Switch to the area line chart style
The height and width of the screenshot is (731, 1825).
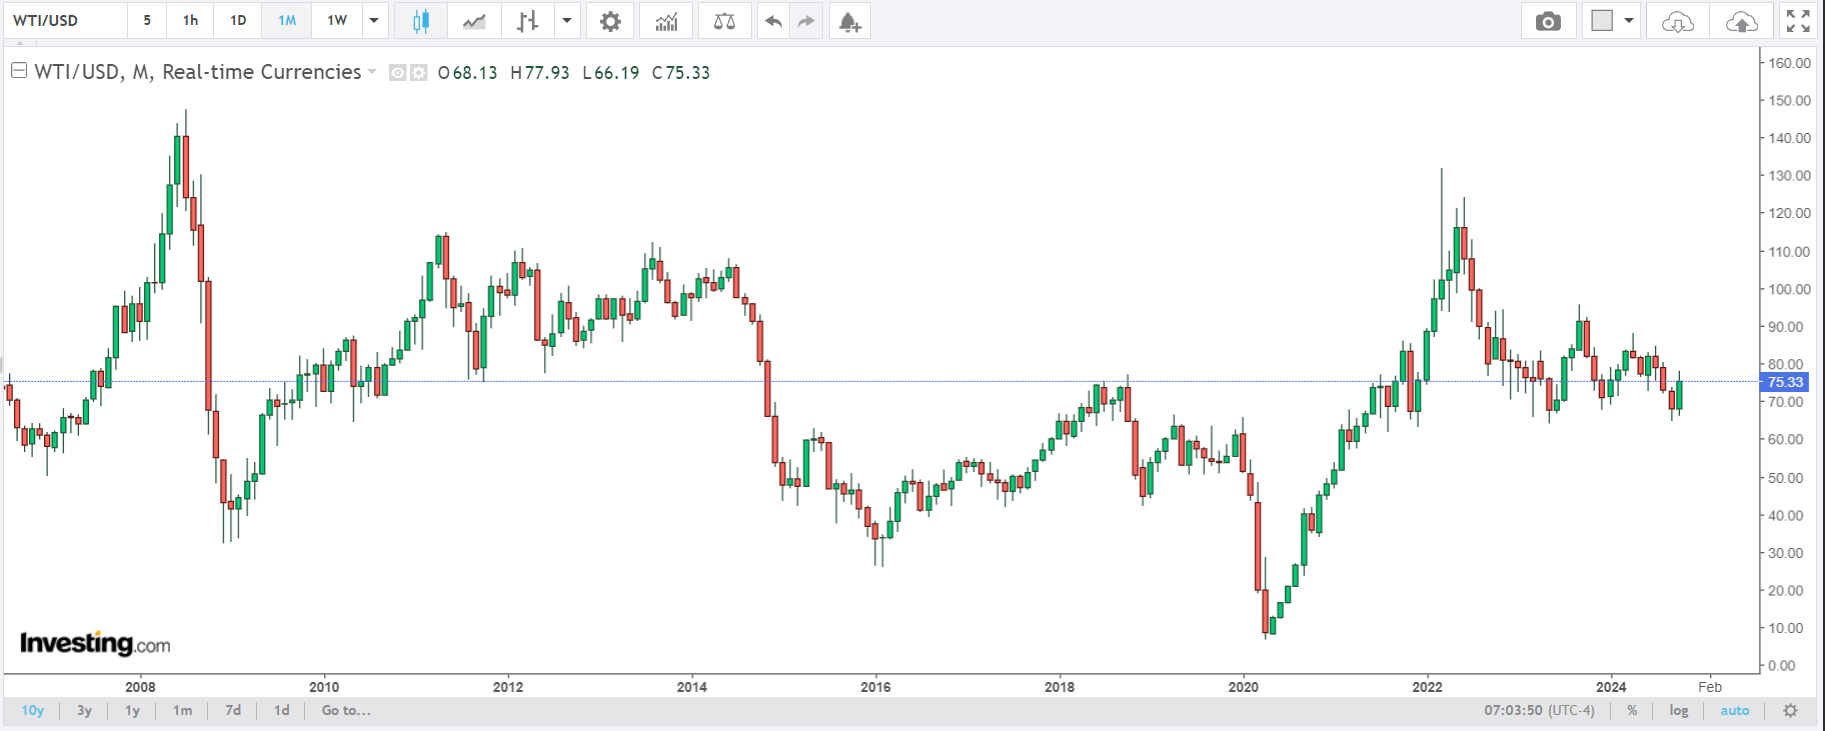tap(474, 21)
